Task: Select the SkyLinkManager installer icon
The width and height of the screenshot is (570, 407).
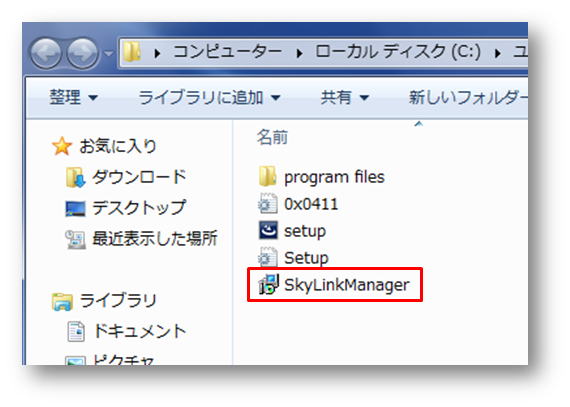Action: point(268,285)
